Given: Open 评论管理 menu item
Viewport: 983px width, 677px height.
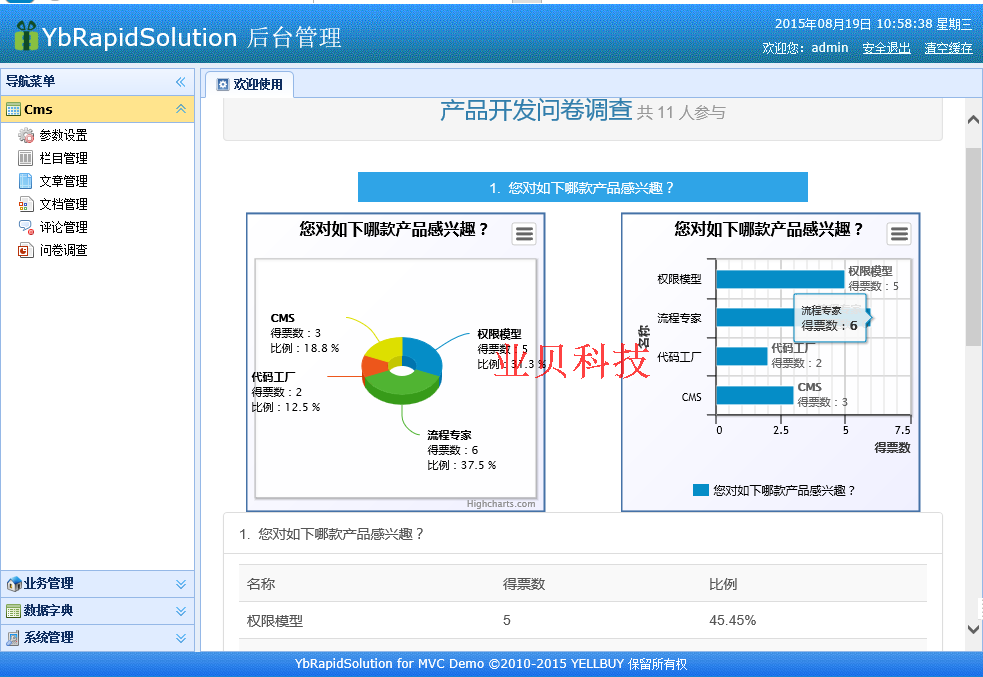Looking at the screenshot, I should [63, 227].
